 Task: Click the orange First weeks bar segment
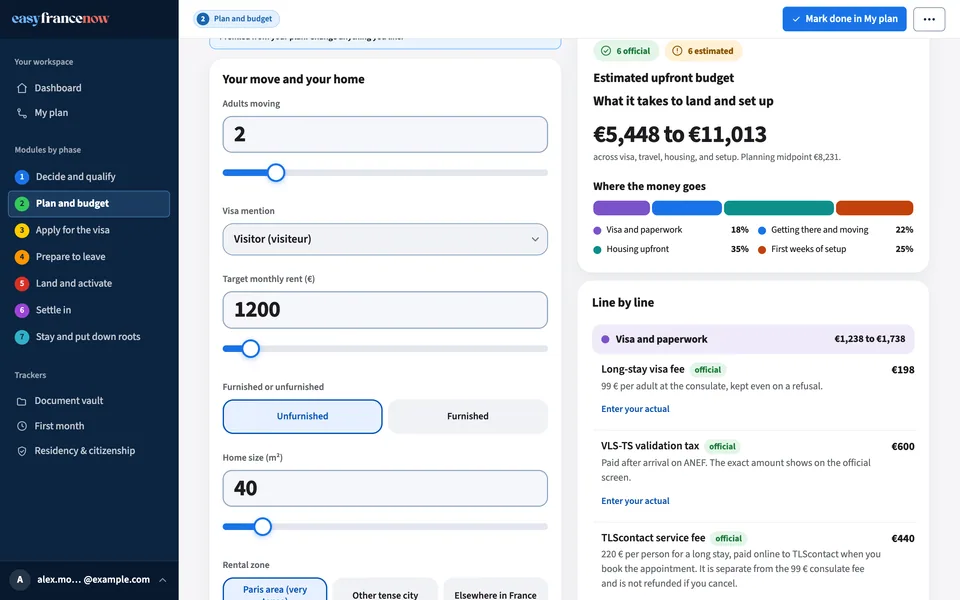874,208
